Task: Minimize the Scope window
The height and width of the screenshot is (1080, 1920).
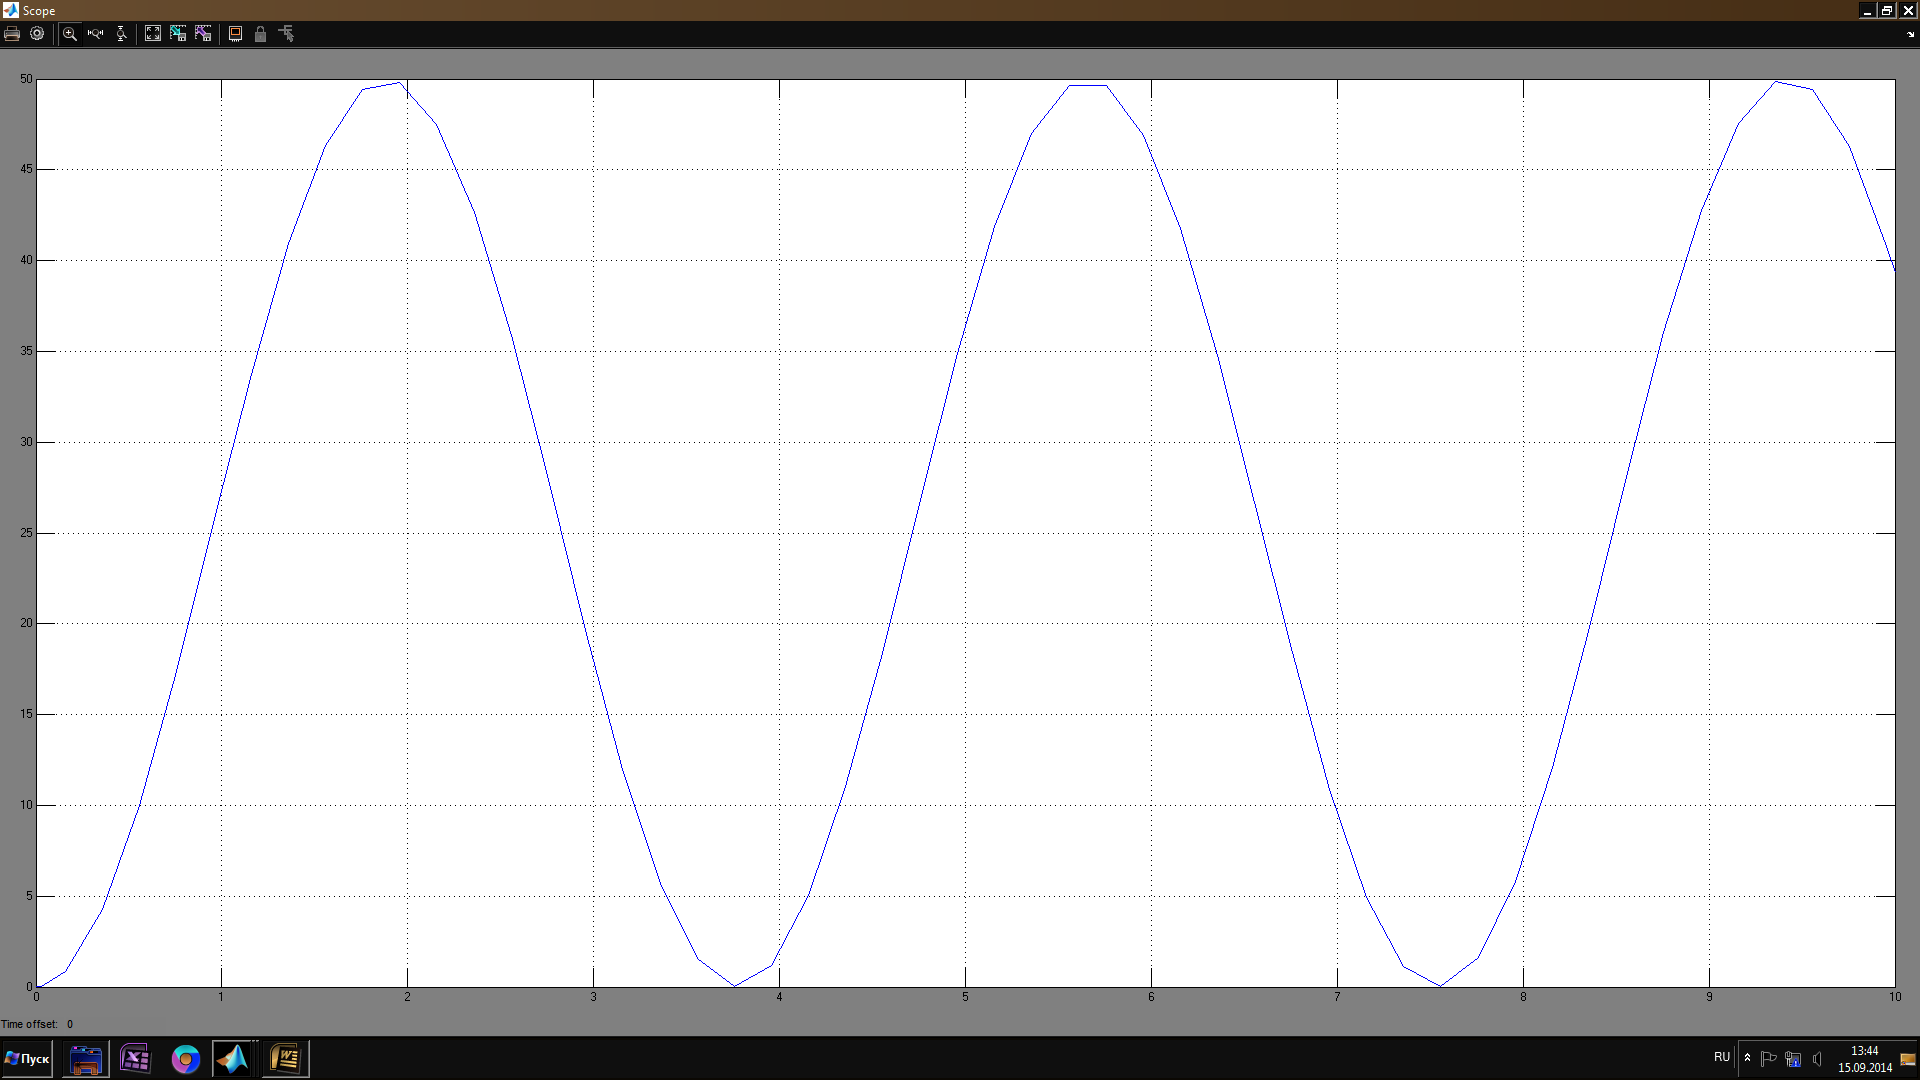Action: (x=1867, y=10)
